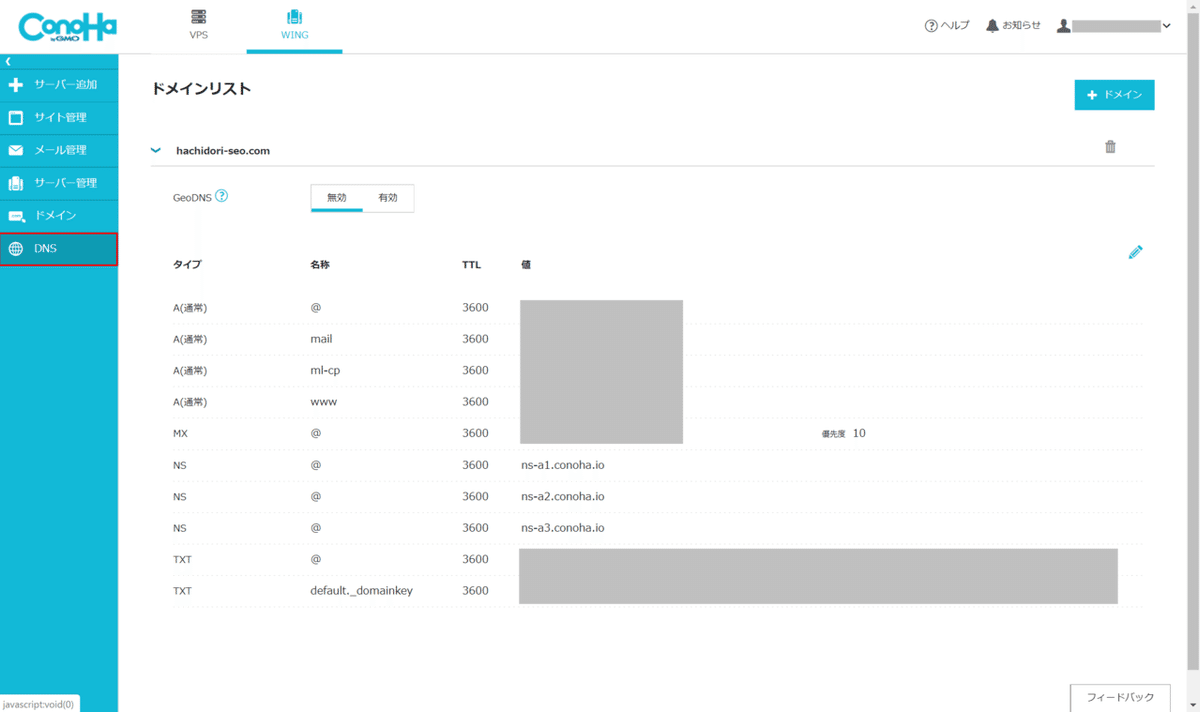This screenshot has width=1200, height=712.
Task: Open サーバー管理 in the sidebar
Action: point(59,183)
